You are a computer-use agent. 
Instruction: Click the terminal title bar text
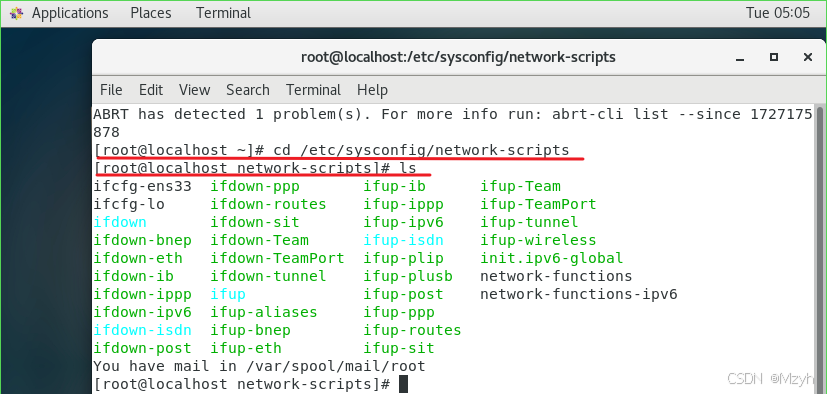pos(458,57)
